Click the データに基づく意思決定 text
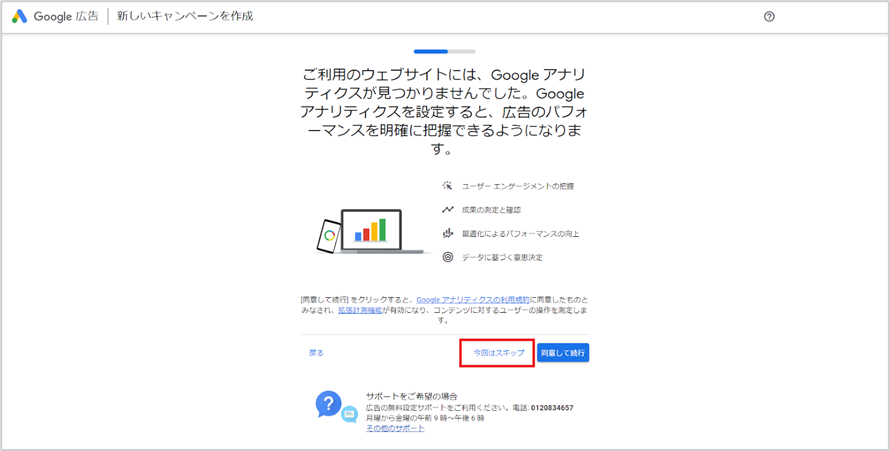 pos(502,258)
